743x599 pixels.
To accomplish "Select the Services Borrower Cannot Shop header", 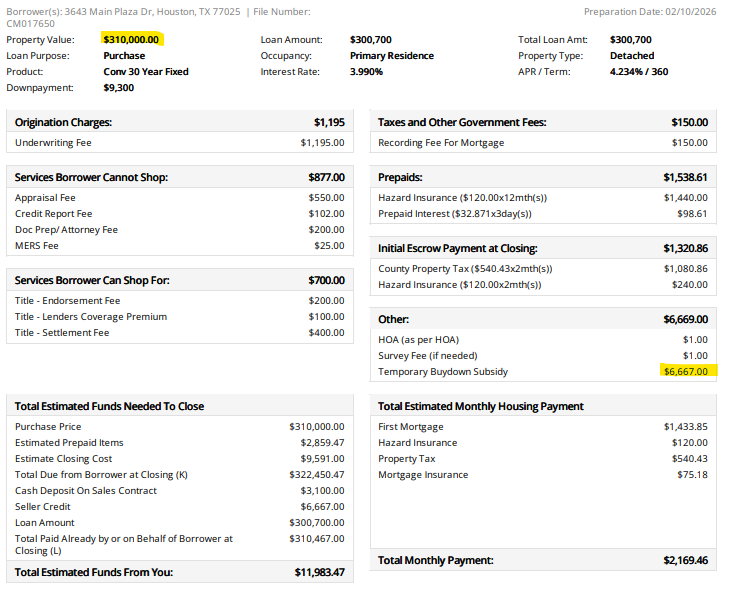I will (91, 177).
